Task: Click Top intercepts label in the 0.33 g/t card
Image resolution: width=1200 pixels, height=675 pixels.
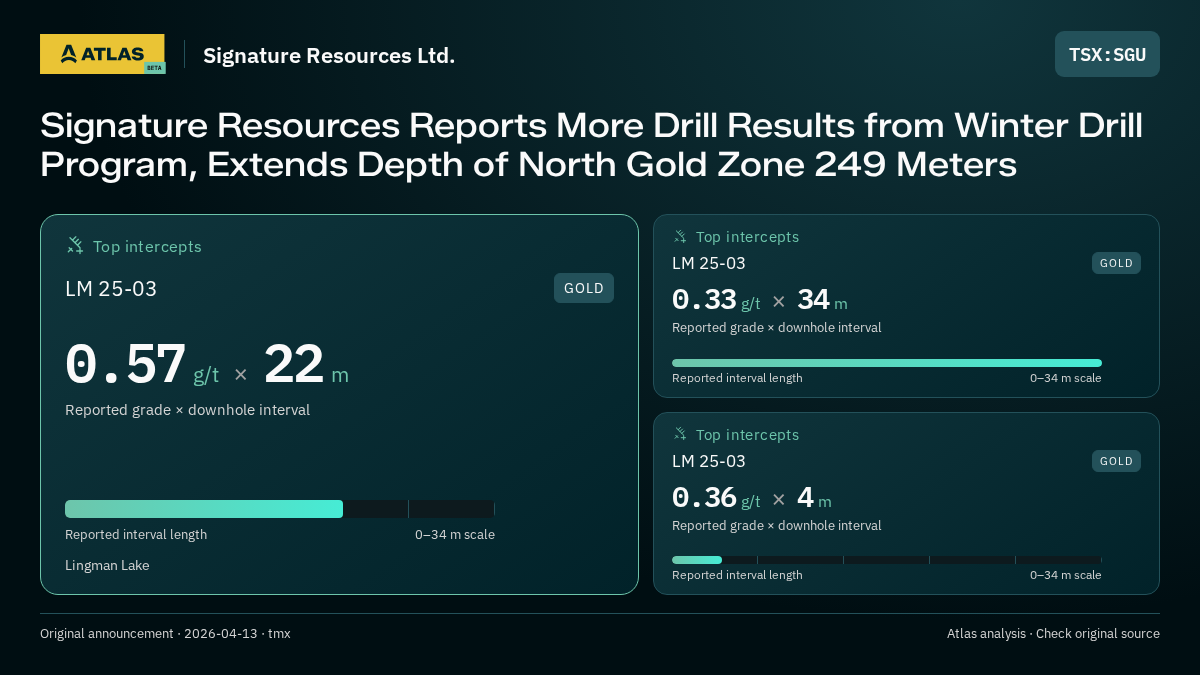Action: 747,237
